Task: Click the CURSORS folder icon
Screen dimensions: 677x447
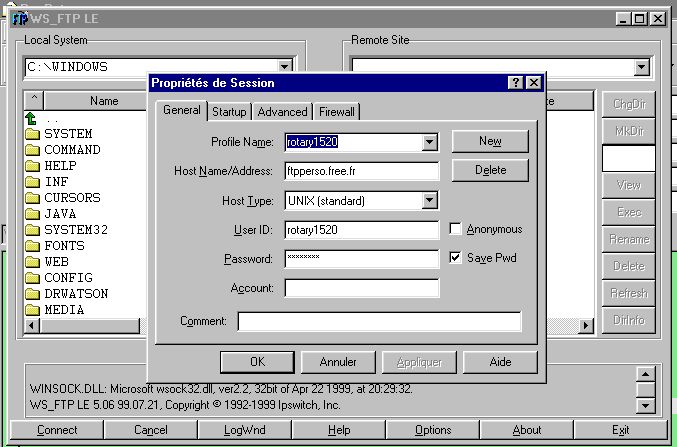Action: click(x=32, y=198)
